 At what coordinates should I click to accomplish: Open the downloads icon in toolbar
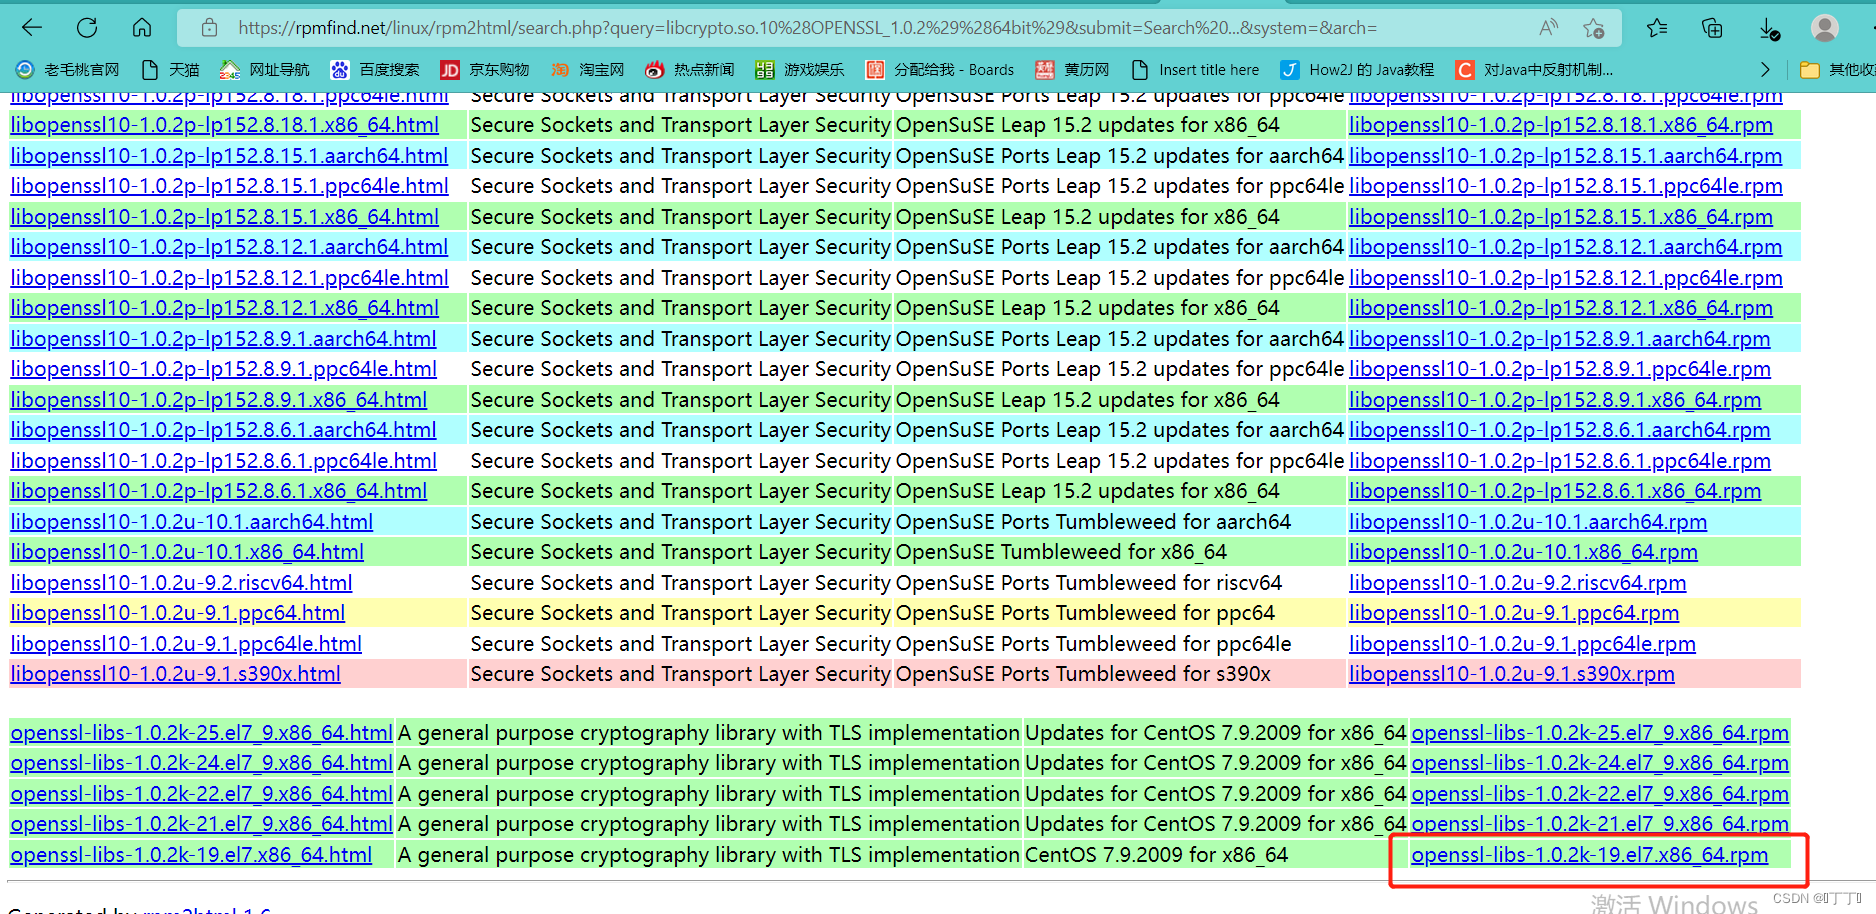(1768, 28)
